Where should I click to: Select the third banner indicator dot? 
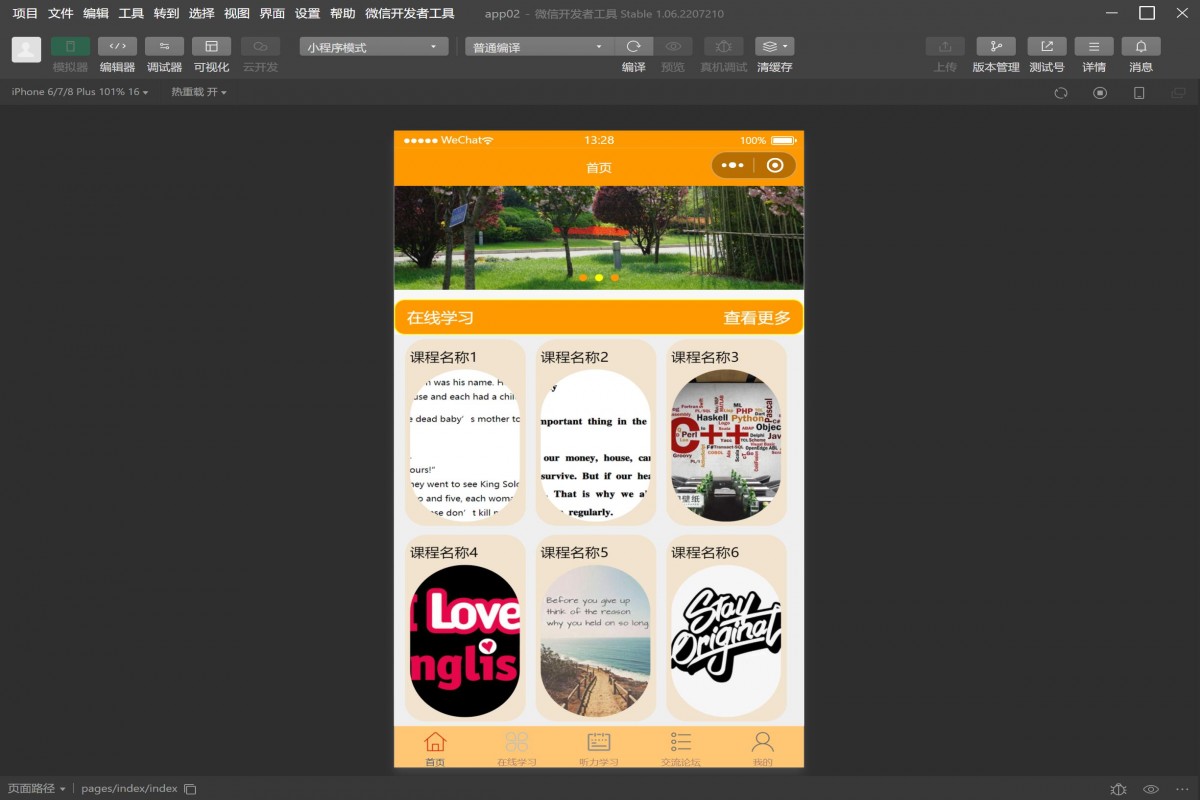615,277
